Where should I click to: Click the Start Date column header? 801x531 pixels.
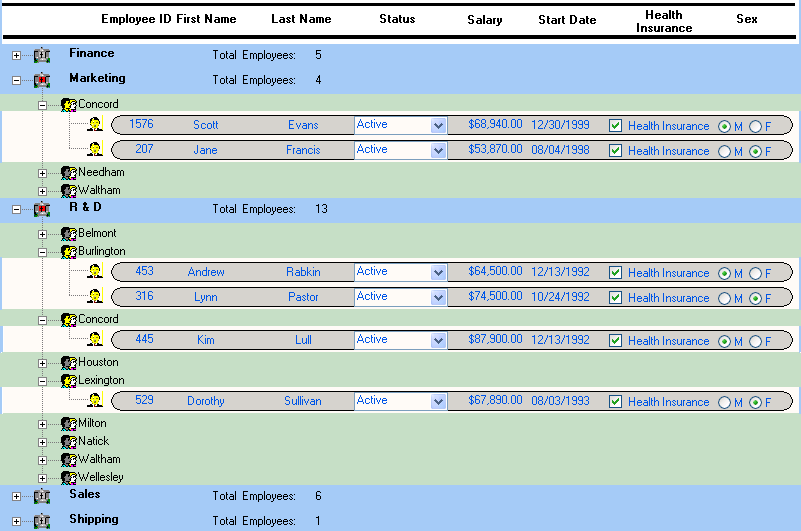coord(566,20)
